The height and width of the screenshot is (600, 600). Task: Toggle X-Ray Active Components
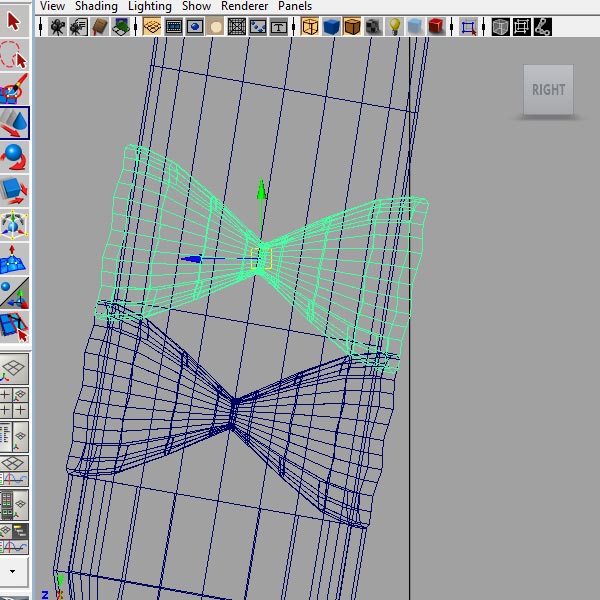coord(522,27)
